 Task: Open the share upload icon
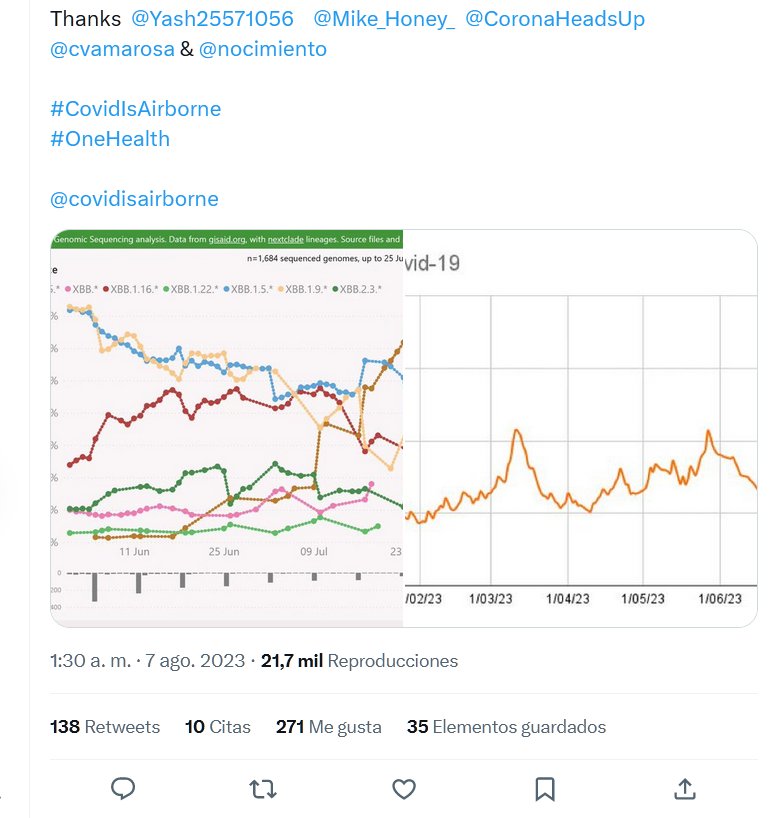(x=684, y=789)
